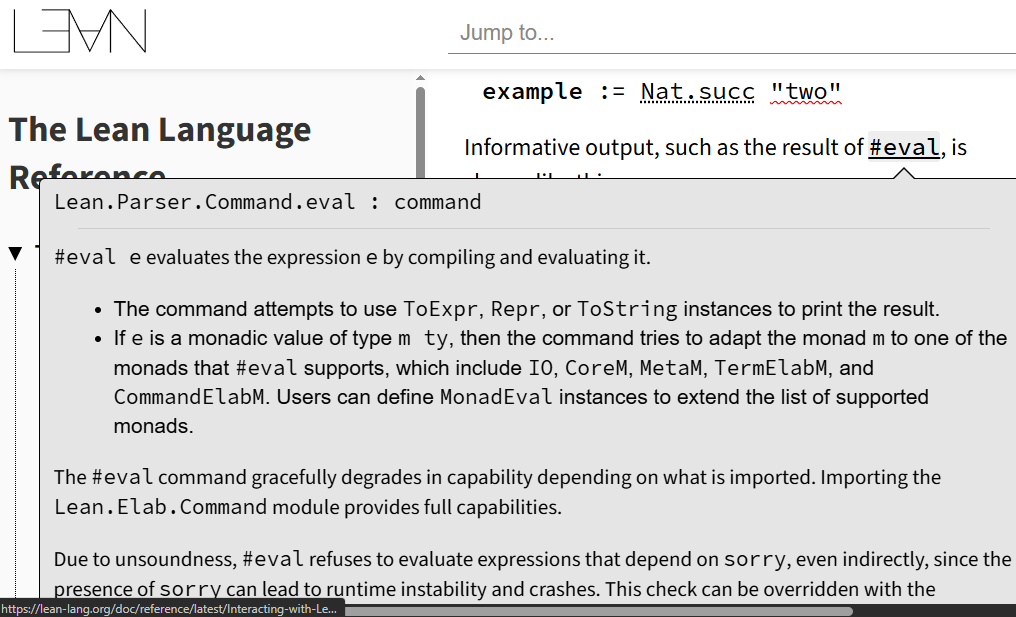
Task: Click MonadEval in the tooltip text
Action: tap(496, 397)
